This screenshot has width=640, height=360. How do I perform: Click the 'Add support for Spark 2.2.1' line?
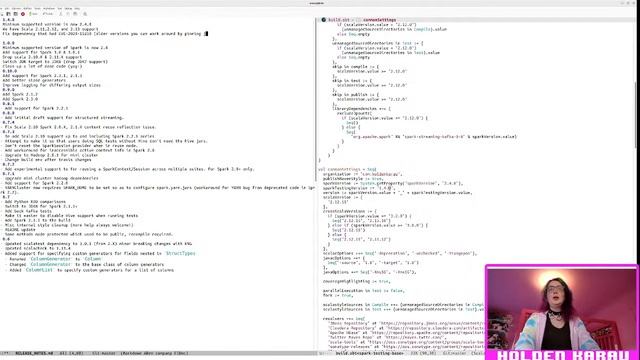click(36, 108)
